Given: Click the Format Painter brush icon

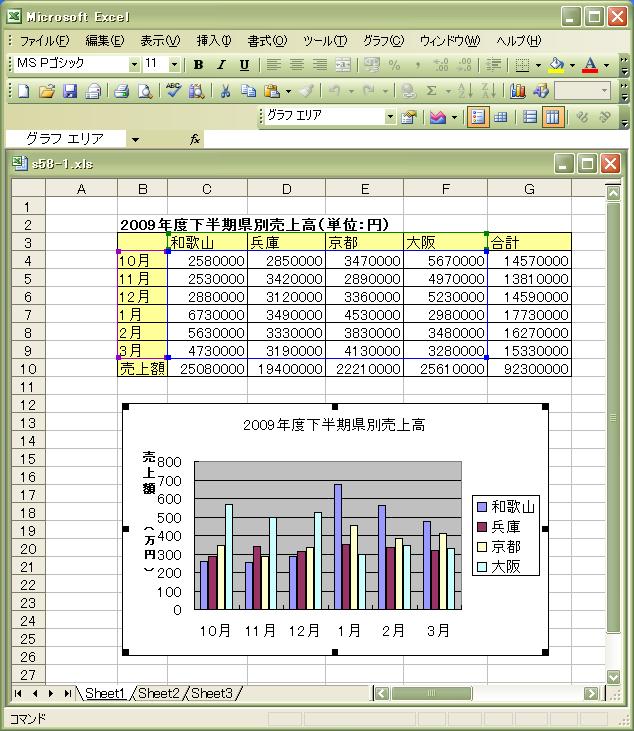Looking at the screenshot, I should (x=306, y=91).
